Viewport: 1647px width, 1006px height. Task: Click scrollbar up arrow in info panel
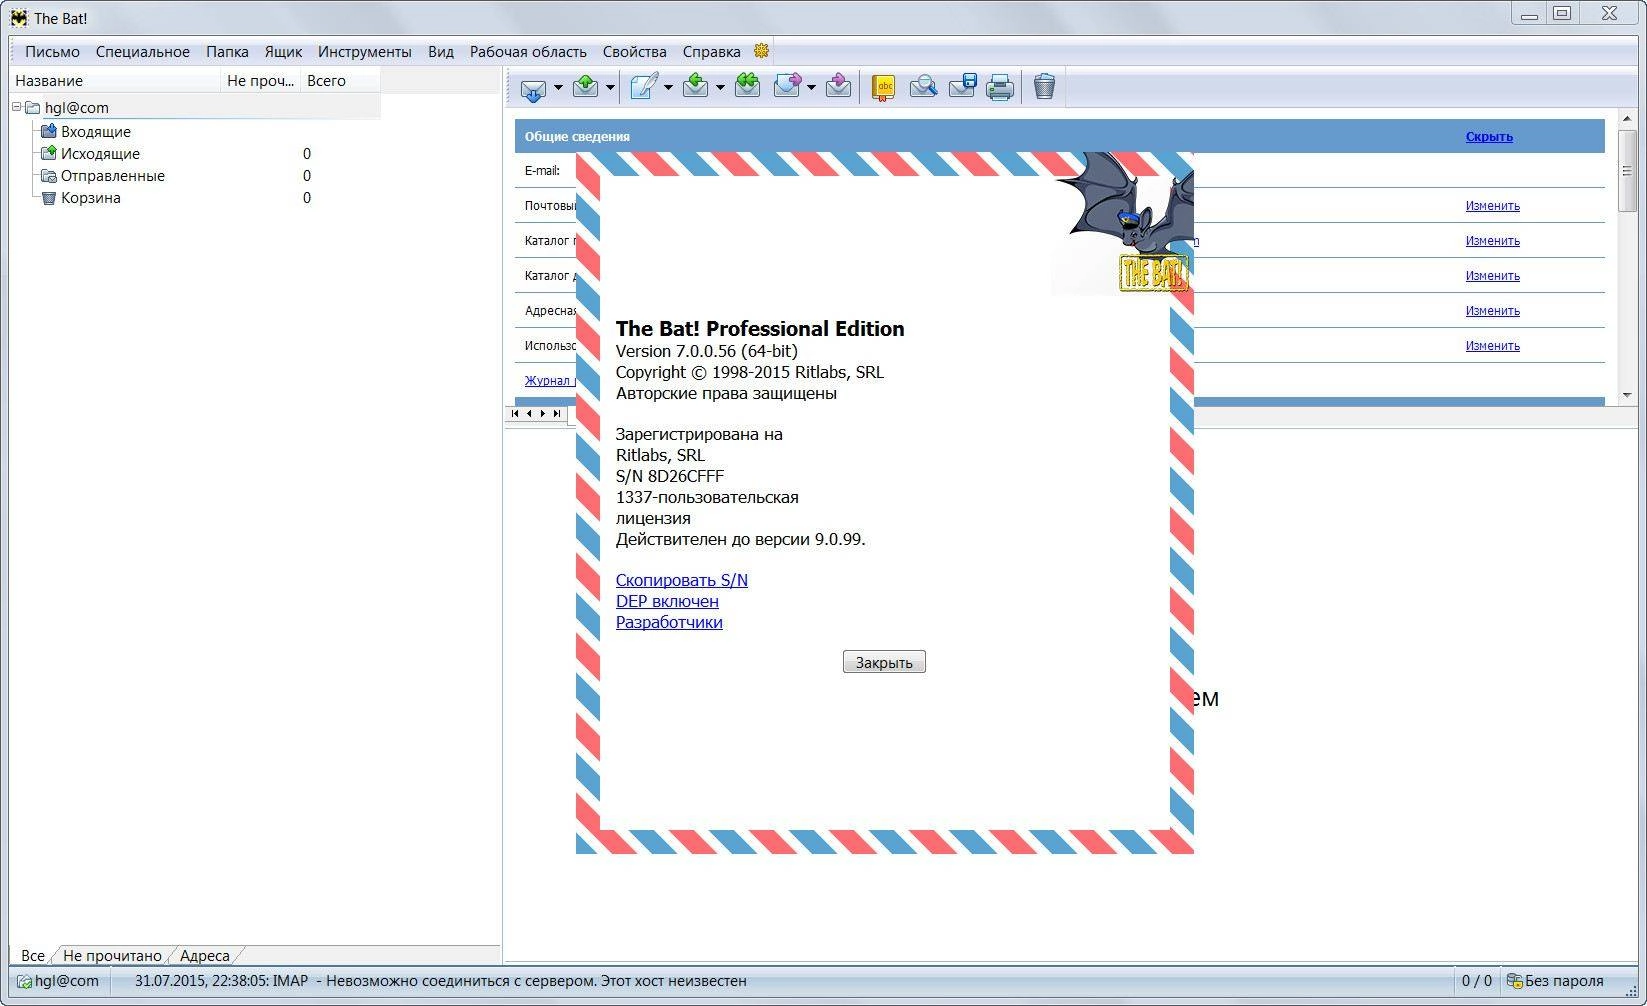(1627, 119)
